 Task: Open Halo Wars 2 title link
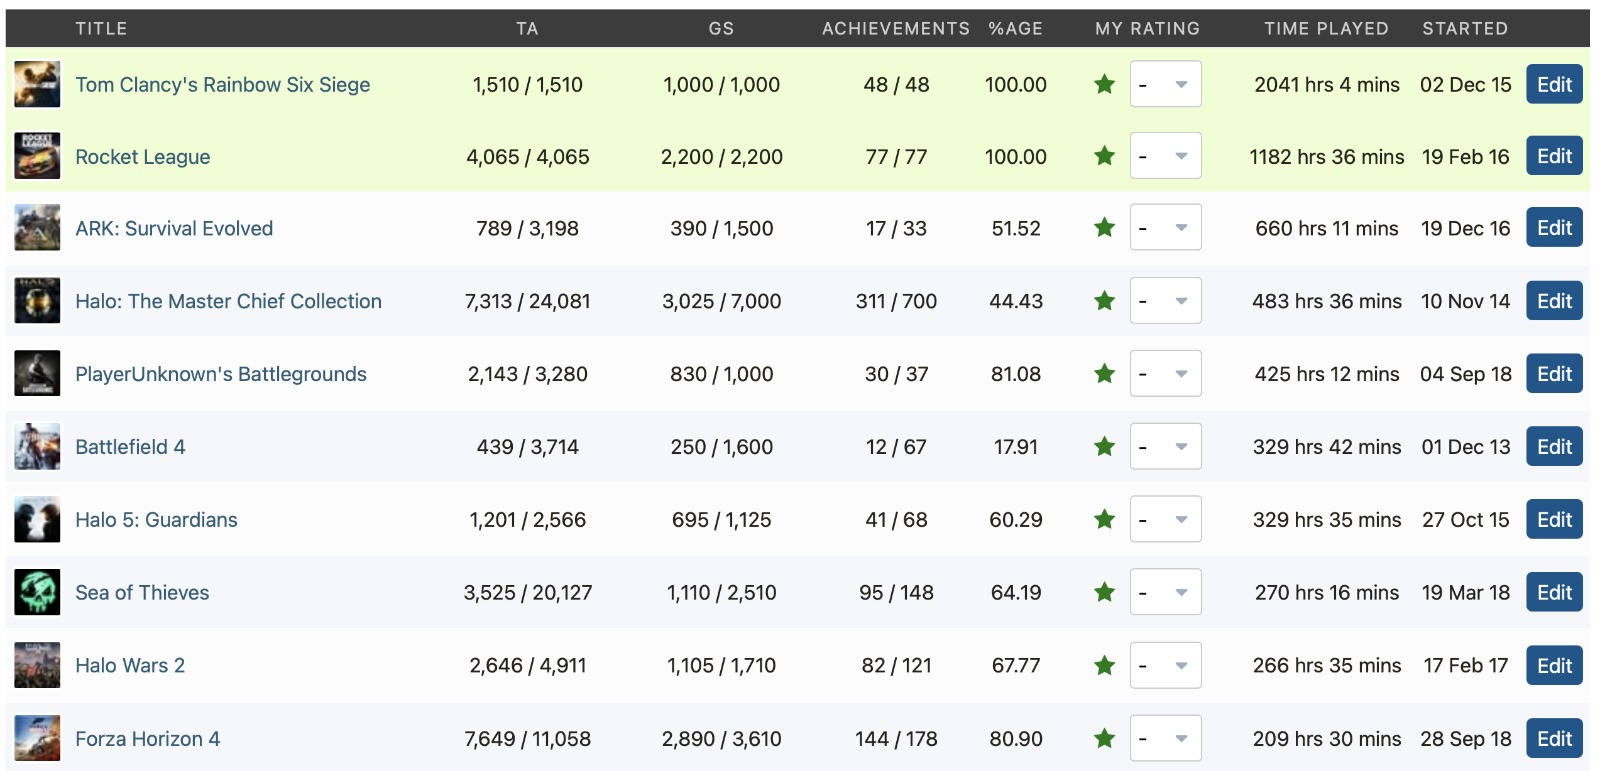pyautogui.click(x=130, y=666)
